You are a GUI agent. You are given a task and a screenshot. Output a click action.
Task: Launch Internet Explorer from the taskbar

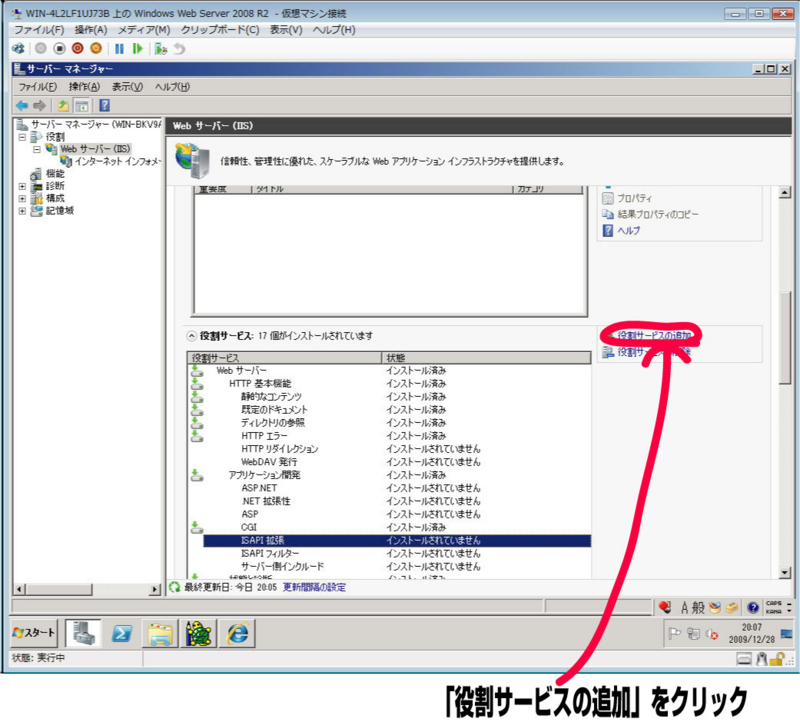[x=236, y=633]
